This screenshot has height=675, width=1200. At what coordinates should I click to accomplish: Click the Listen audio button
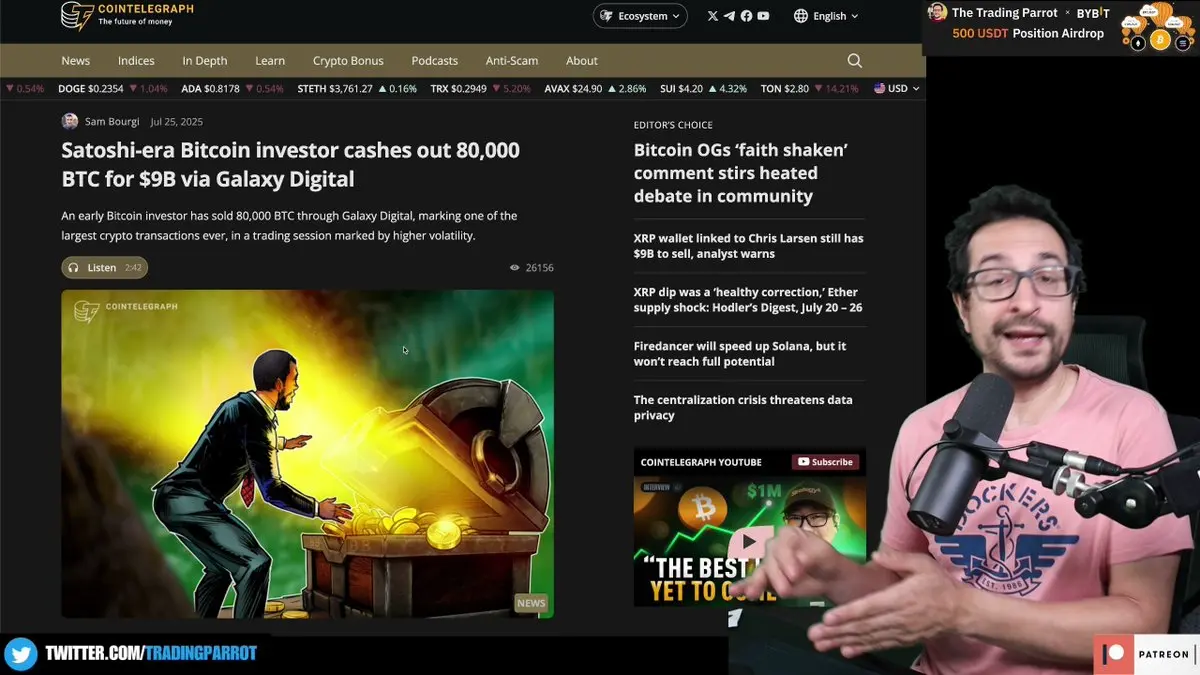click(105, 268)
